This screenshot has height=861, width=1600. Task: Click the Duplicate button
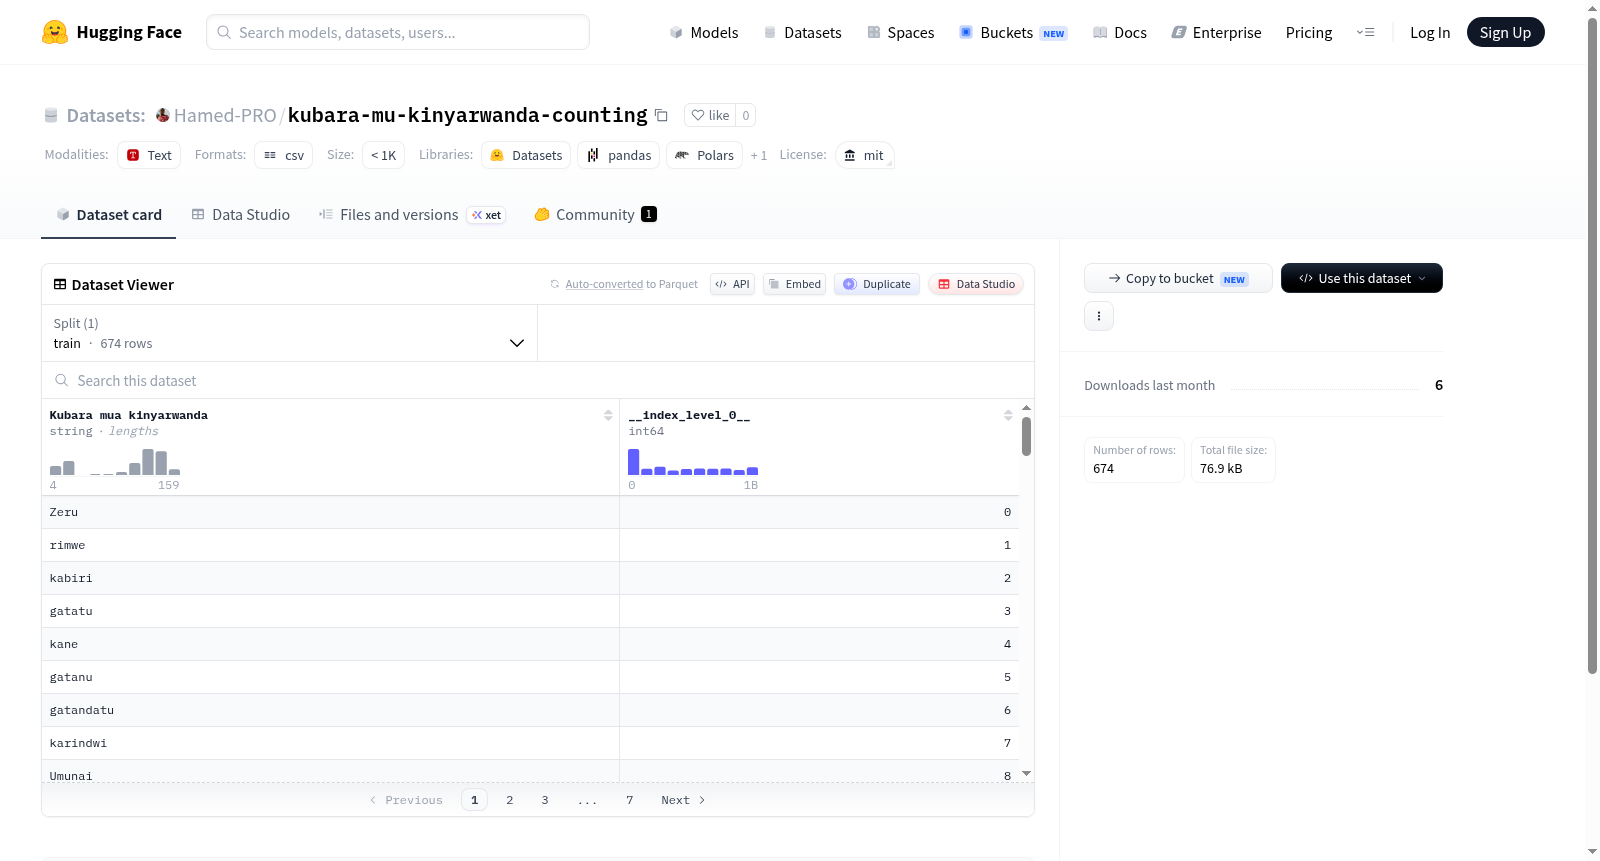[x=877, y=284]
